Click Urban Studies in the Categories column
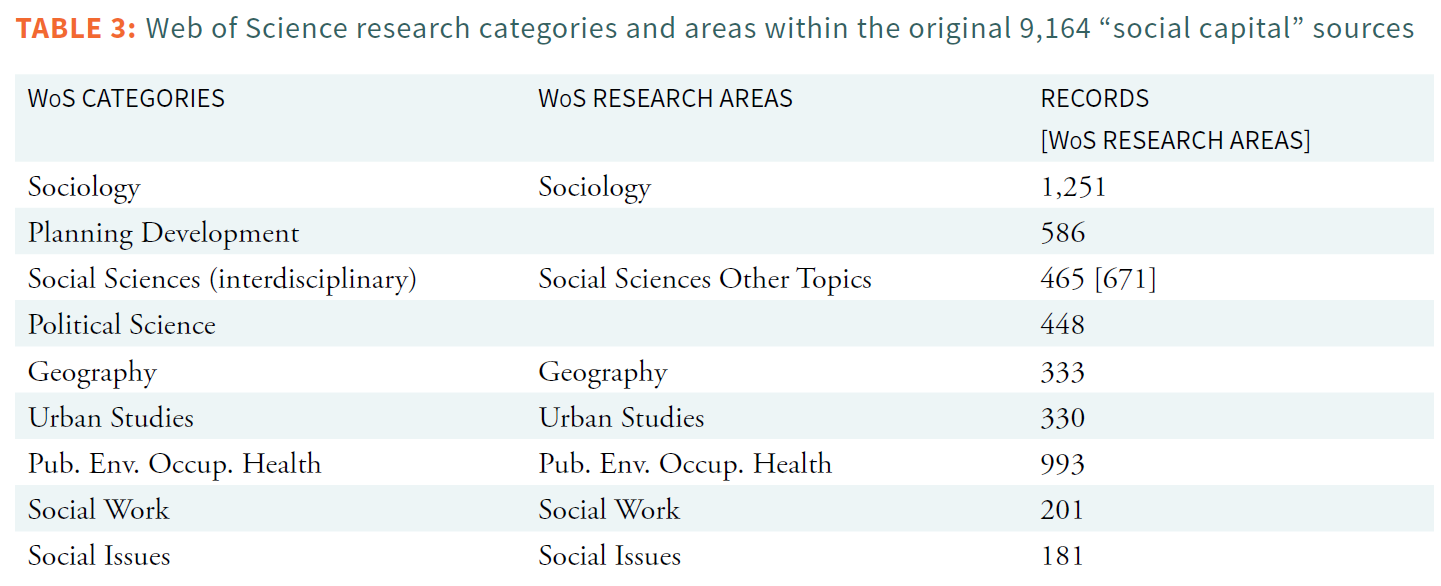 [x=111, y=418]
